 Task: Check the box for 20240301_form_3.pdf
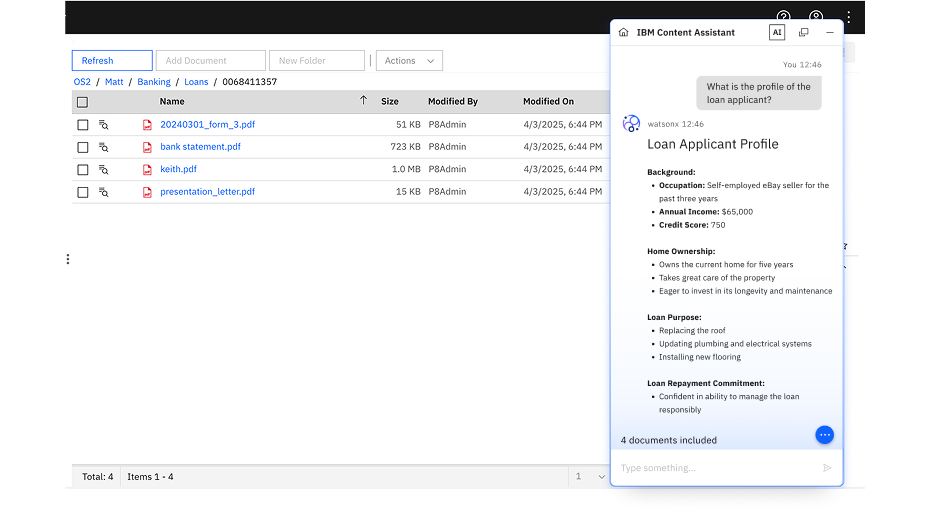tap(83, 125)
